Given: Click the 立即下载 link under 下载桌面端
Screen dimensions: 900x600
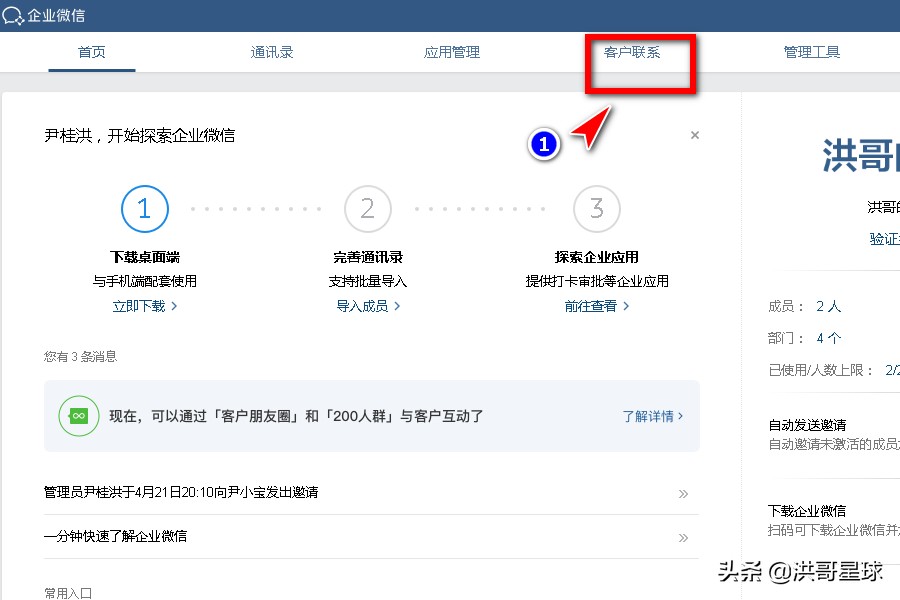Looking at the screenshot, I should [x=140, y=307].
